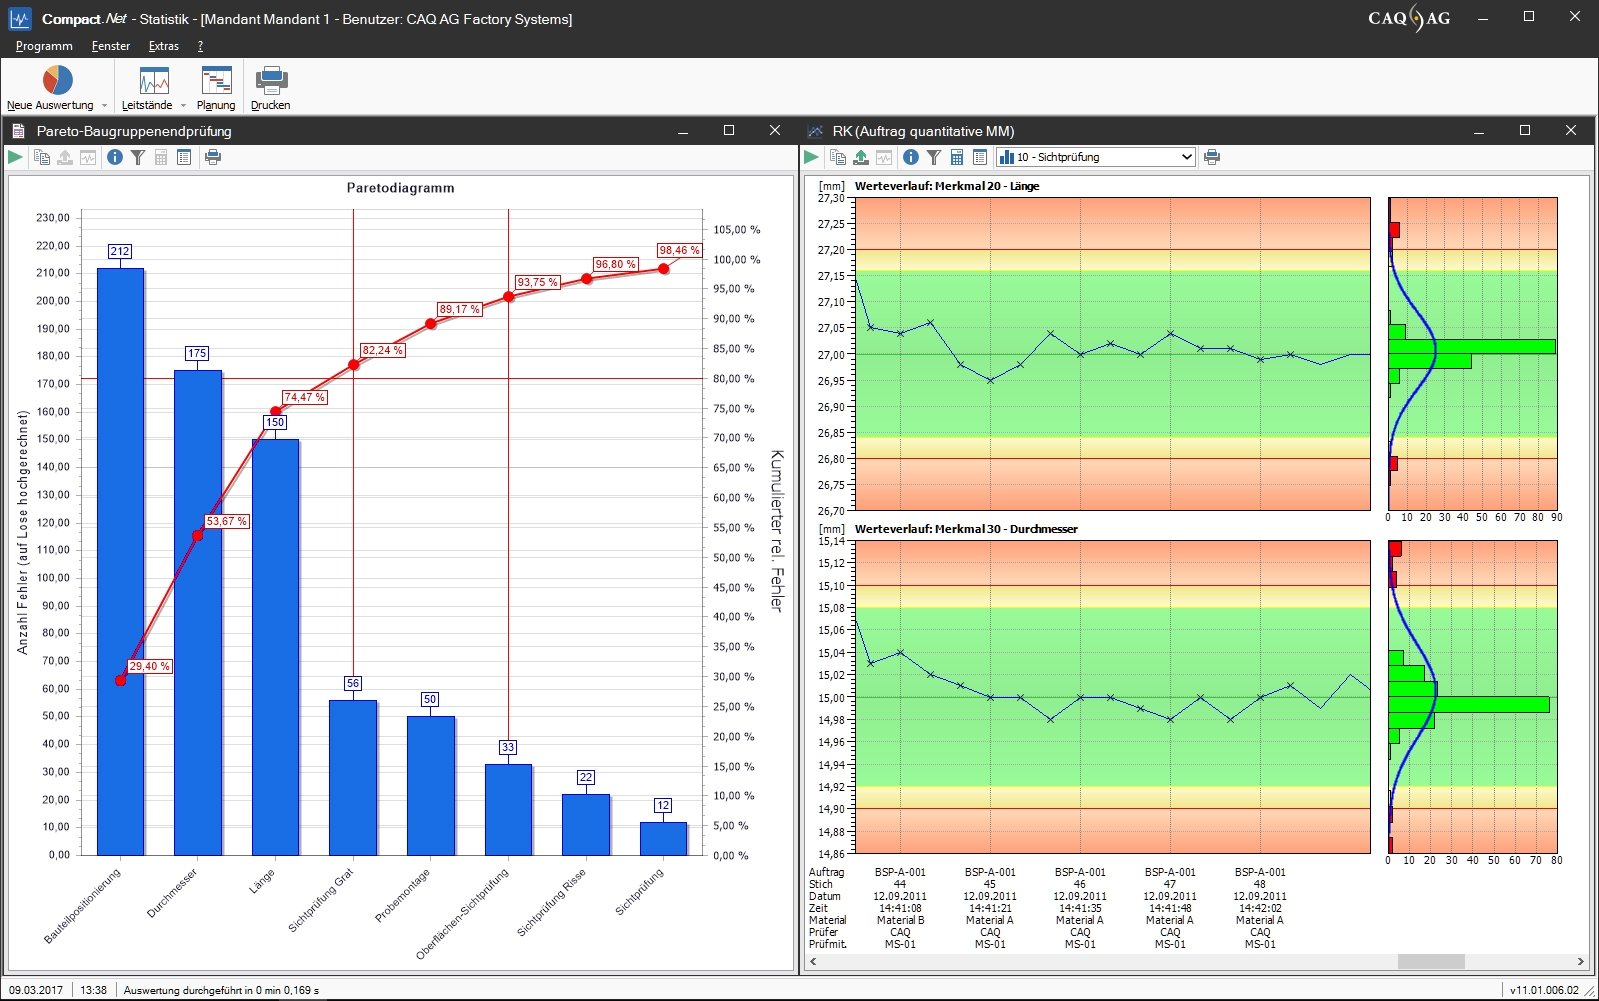The height and width of the screenshot is (1001, 1599).
Task: Open the ? help menu
Action: coord(200,46)
